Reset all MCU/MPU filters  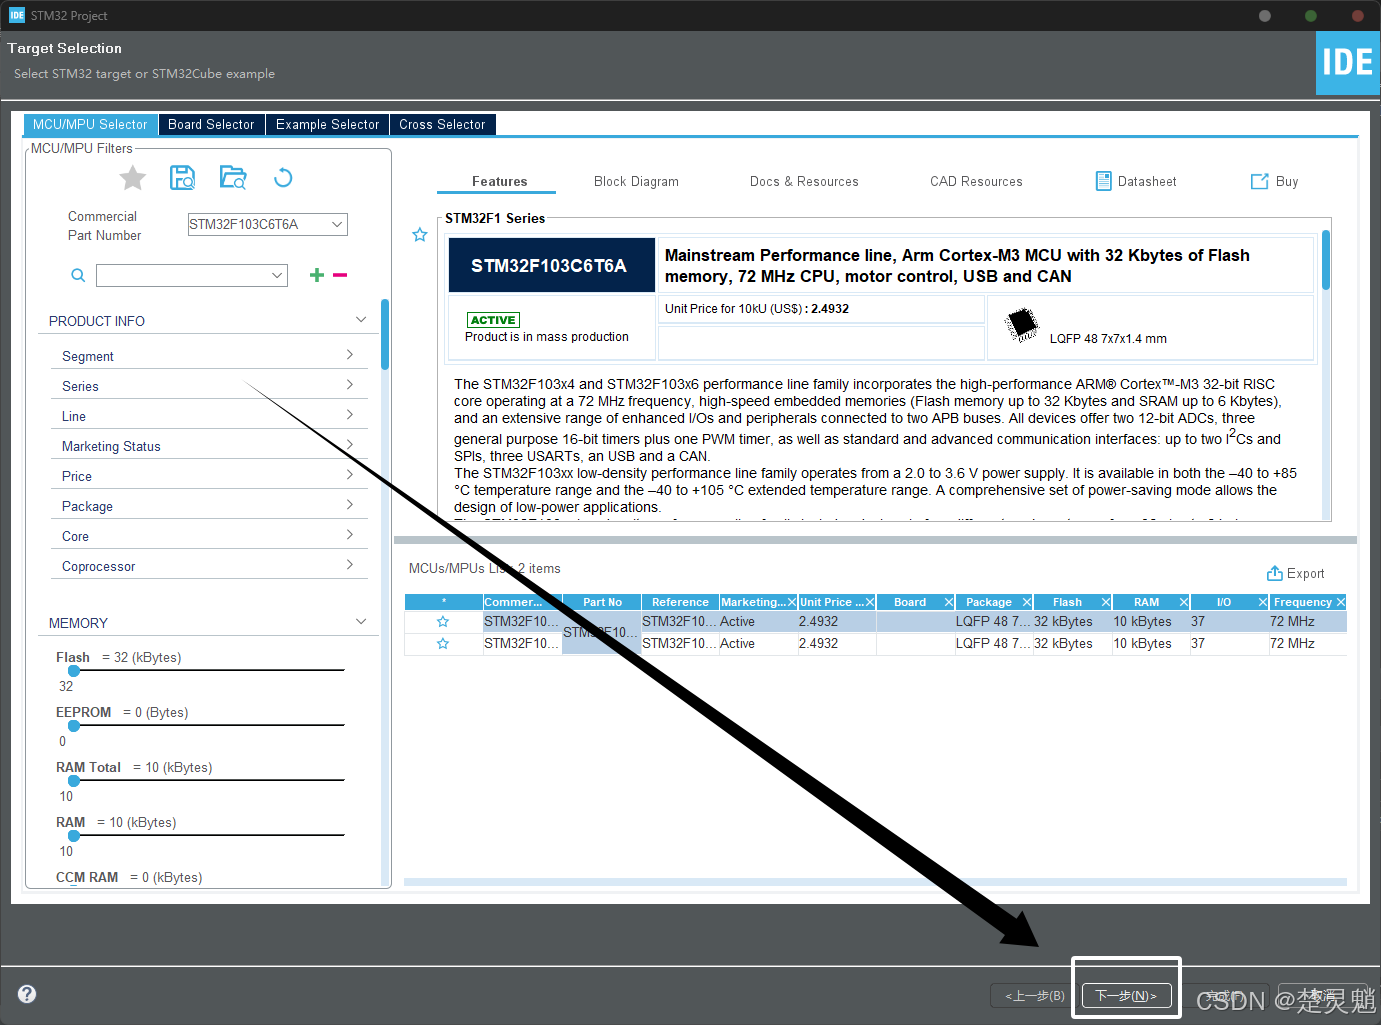[x=283, y=178]
